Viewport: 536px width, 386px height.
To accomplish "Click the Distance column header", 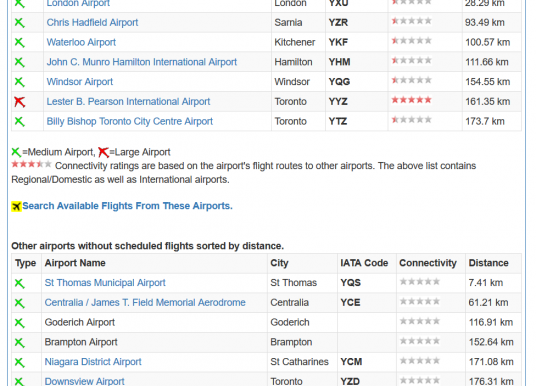I will point(488,263).
